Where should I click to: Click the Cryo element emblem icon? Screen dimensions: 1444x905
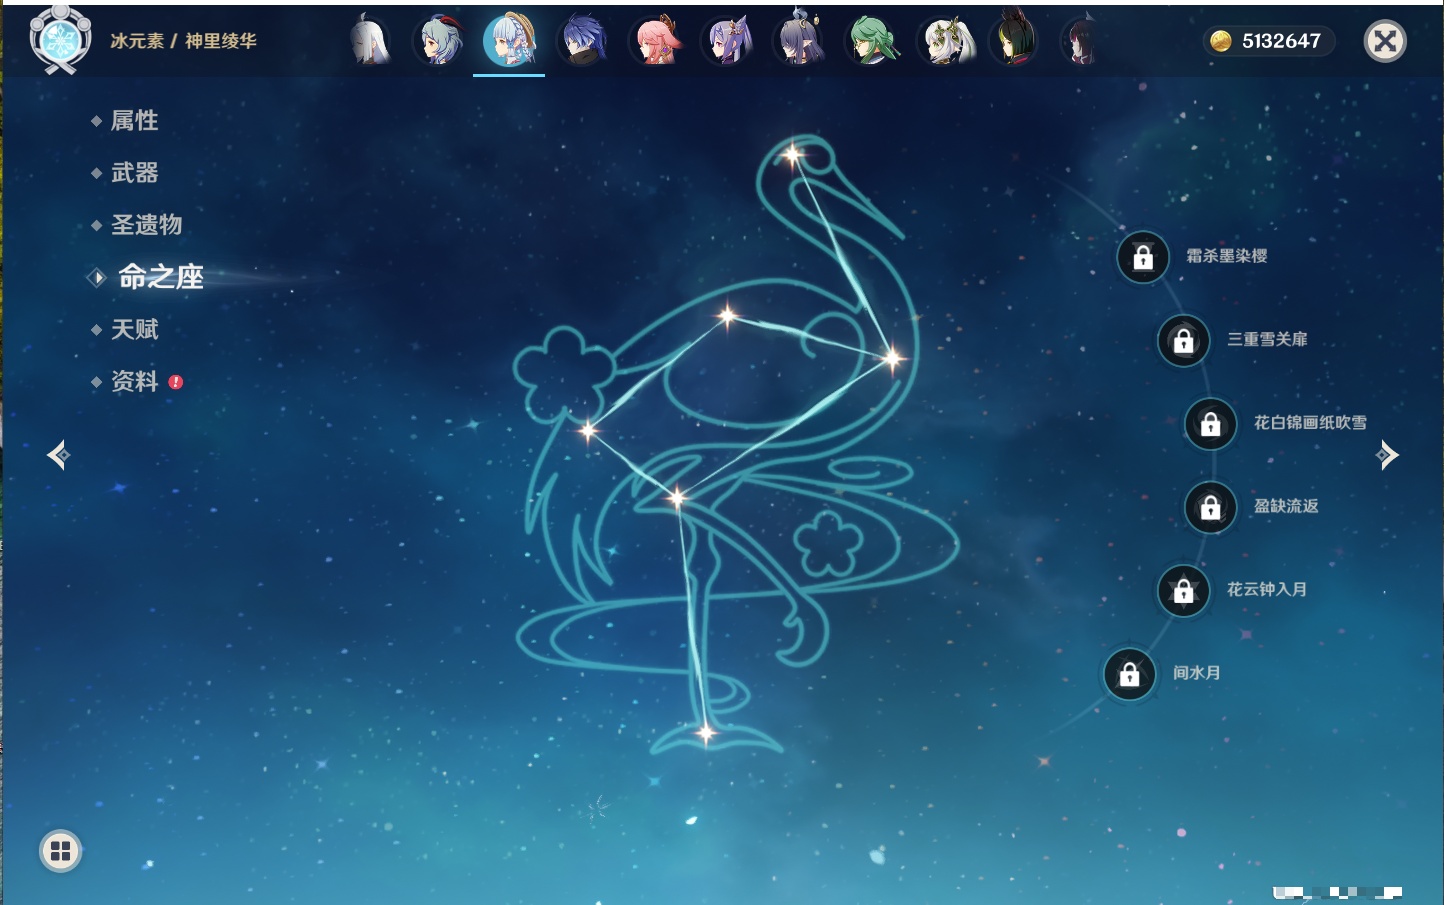(60, 41)
